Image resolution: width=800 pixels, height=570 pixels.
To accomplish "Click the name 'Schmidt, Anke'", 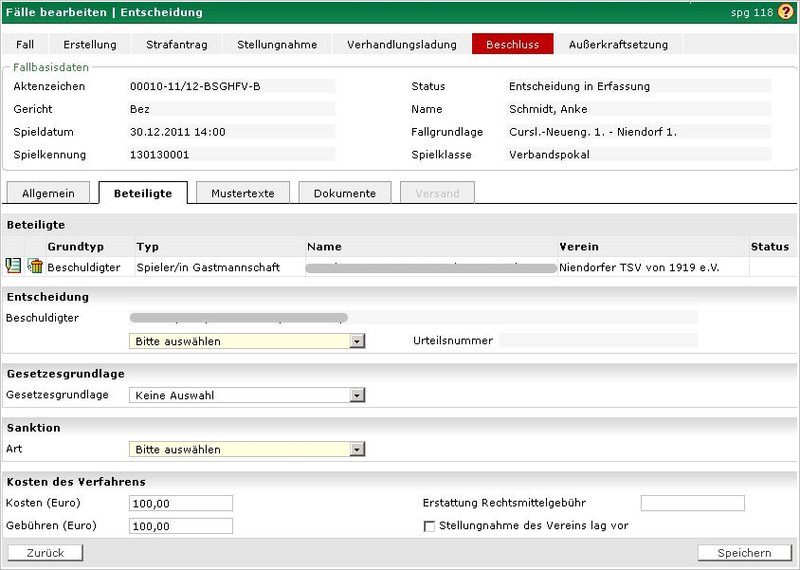I will [548, 109].
